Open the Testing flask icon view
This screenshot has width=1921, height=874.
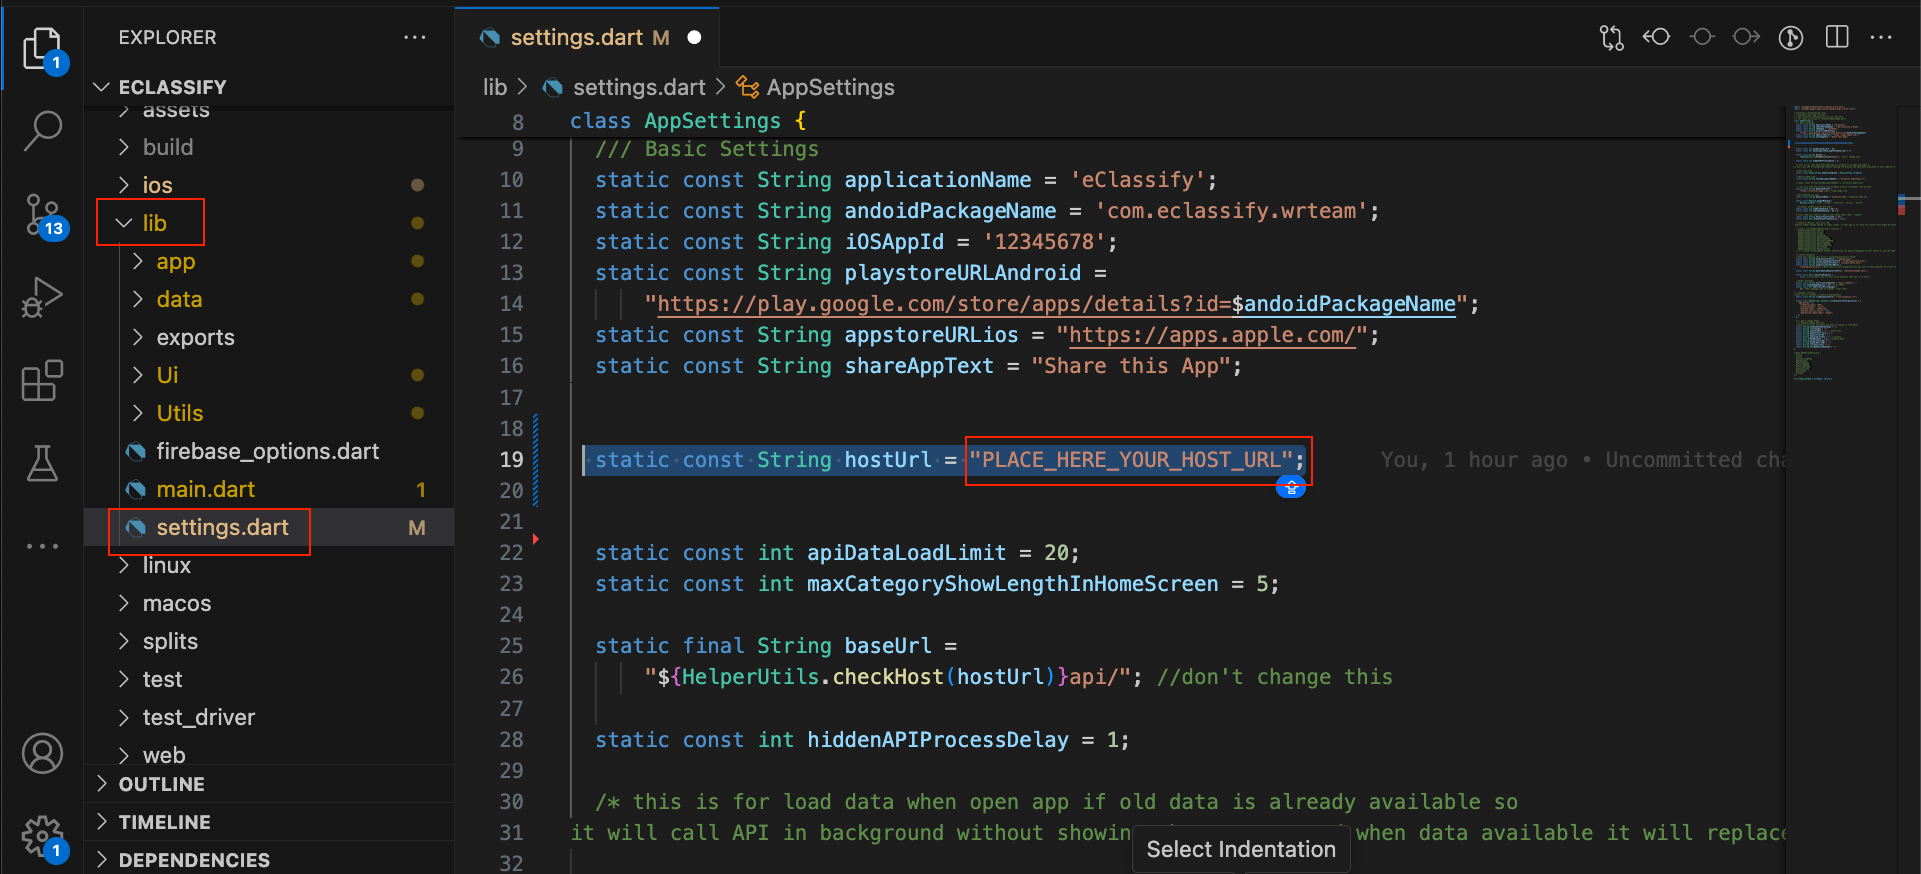point(42,463)
